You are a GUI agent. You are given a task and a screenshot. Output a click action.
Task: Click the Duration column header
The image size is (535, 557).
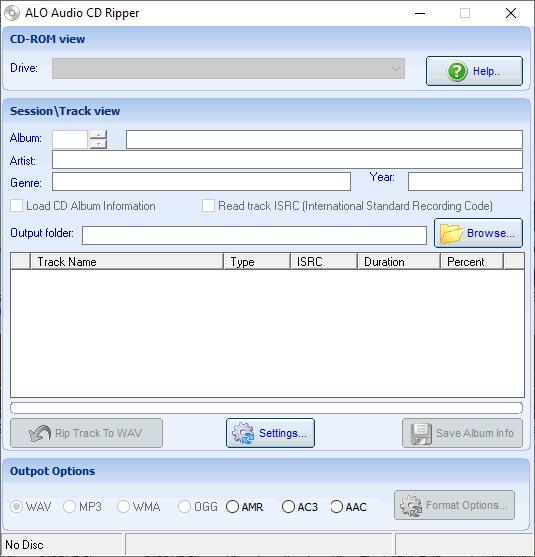(x=399, y=262)
